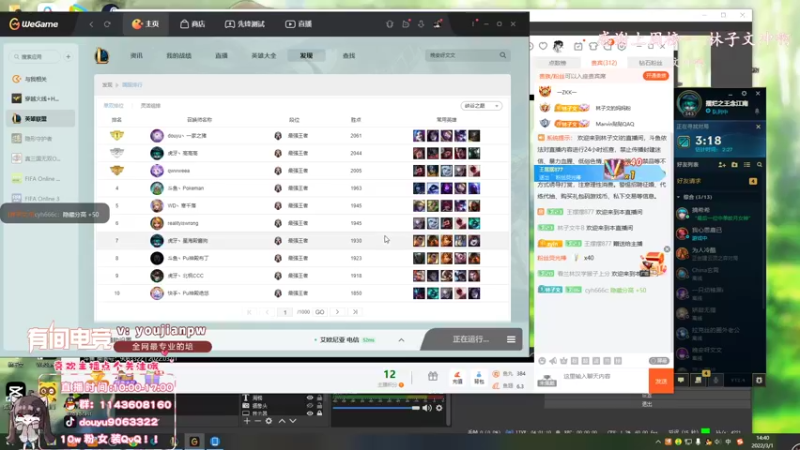Select 与我相关 in WeGame sidebar
The width and height of the screenshot is (800, 450).
pyautogui.click(x=41, y=79)
